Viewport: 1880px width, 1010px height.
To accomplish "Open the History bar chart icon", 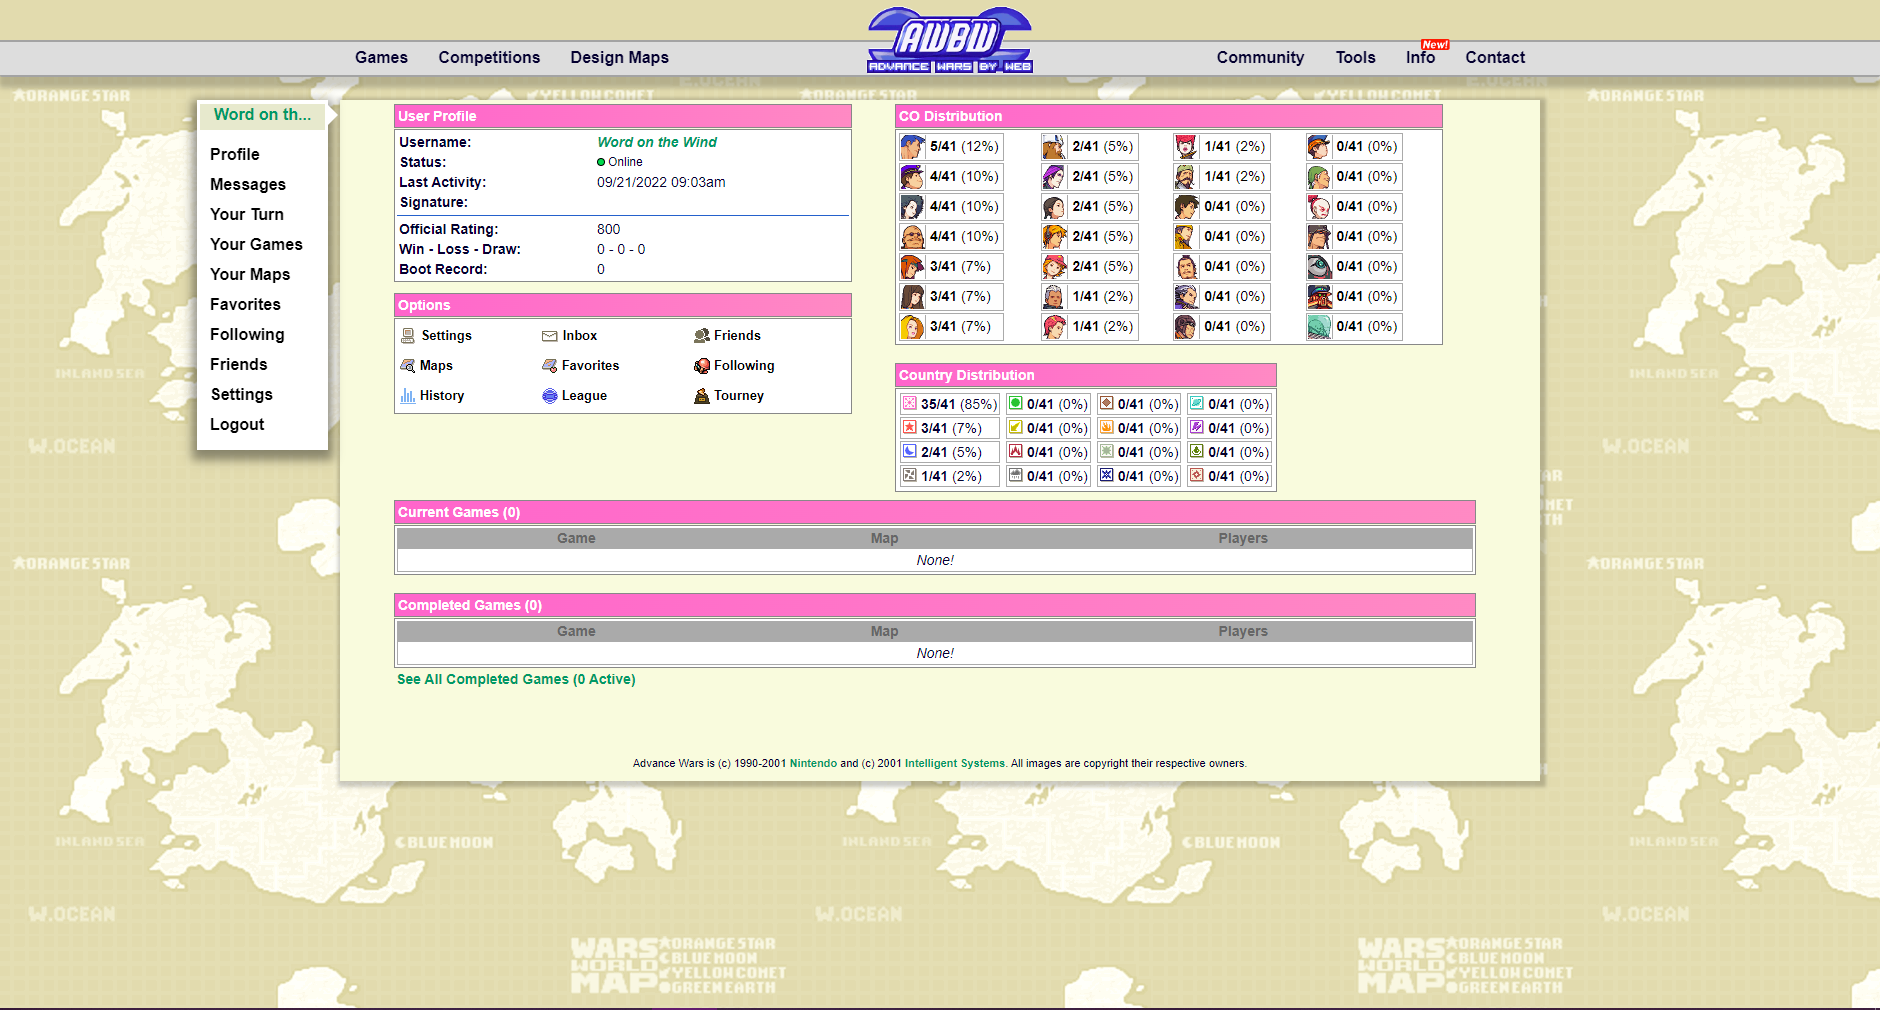I will pyautogui.click(x=408, y=396).
